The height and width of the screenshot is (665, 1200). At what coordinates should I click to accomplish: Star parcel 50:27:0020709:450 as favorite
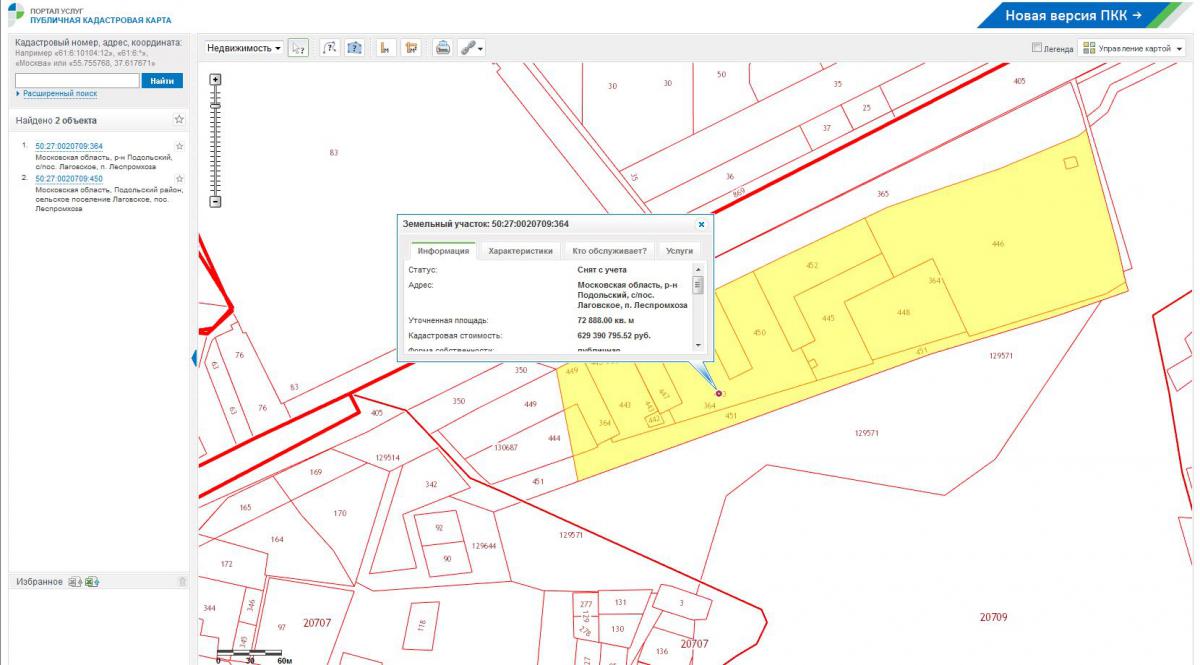(x=180, y=179)
